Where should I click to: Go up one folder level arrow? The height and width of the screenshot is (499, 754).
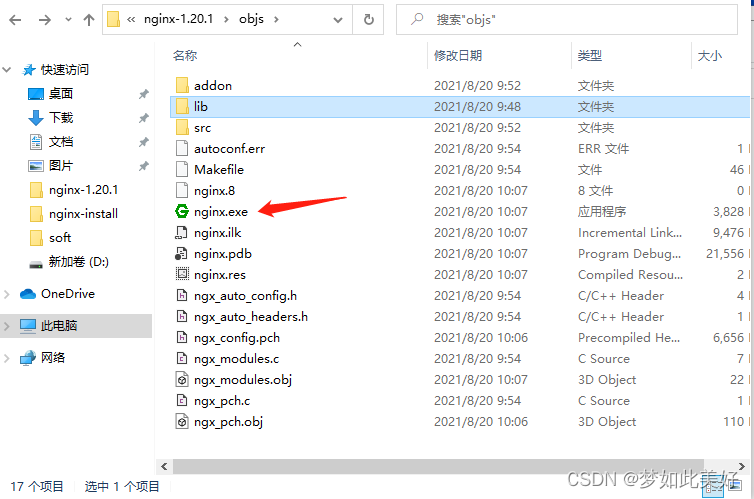pyautogui.click(x=88, y=20)
